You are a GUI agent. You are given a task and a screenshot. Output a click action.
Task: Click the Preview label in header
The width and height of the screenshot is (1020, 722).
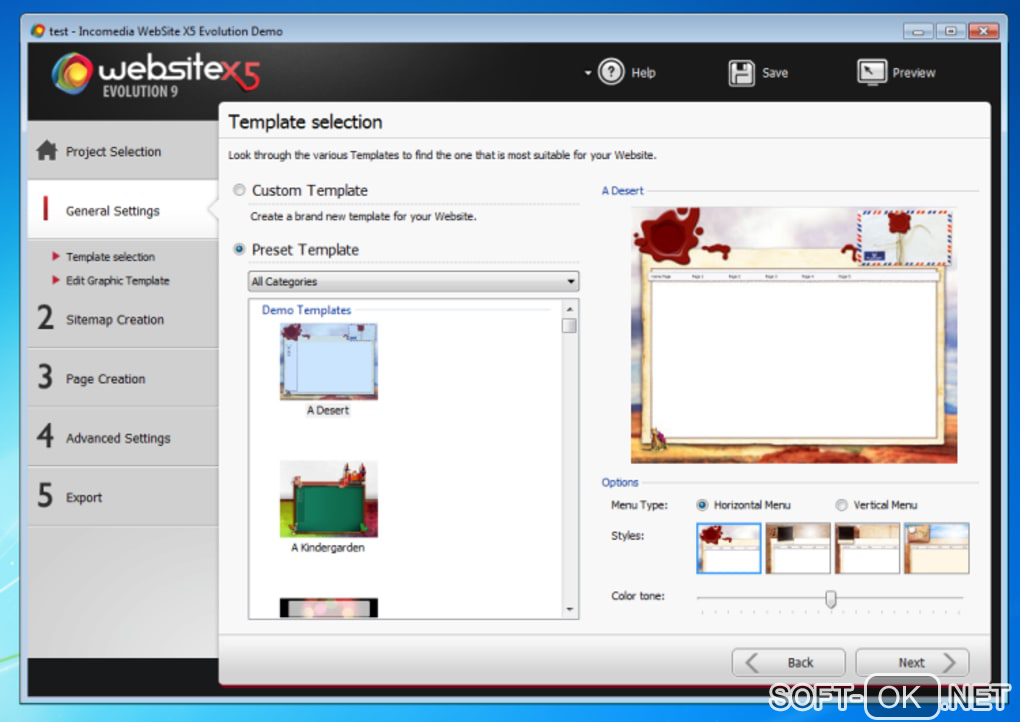(913, 73)
